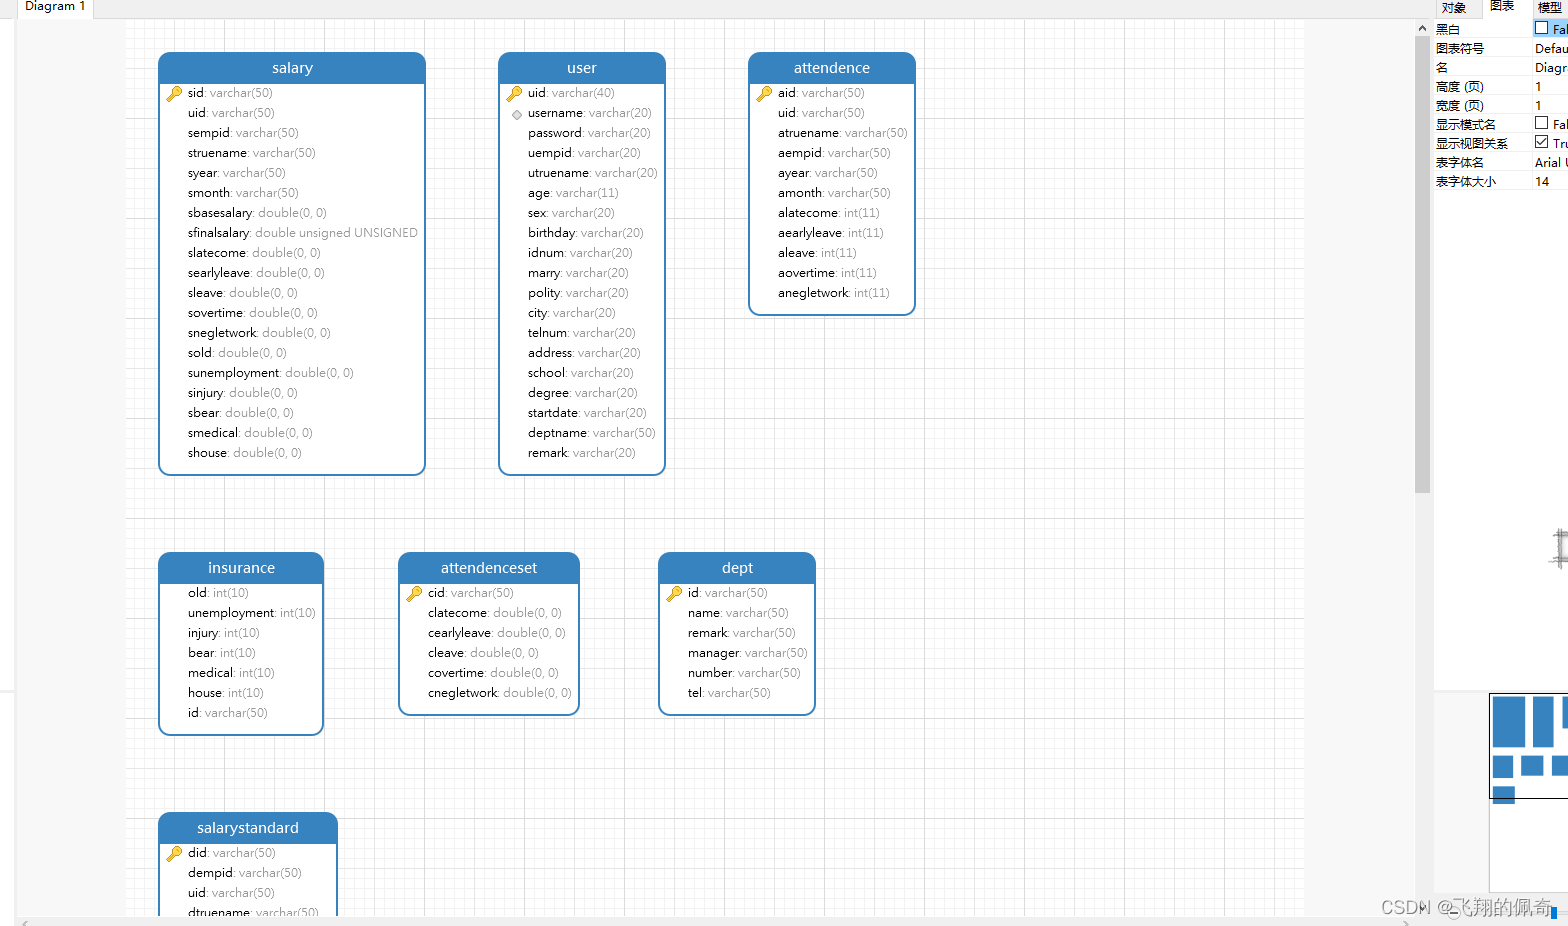
Task: Click the primary key icon beside sid
Action: tap(174, 93)
